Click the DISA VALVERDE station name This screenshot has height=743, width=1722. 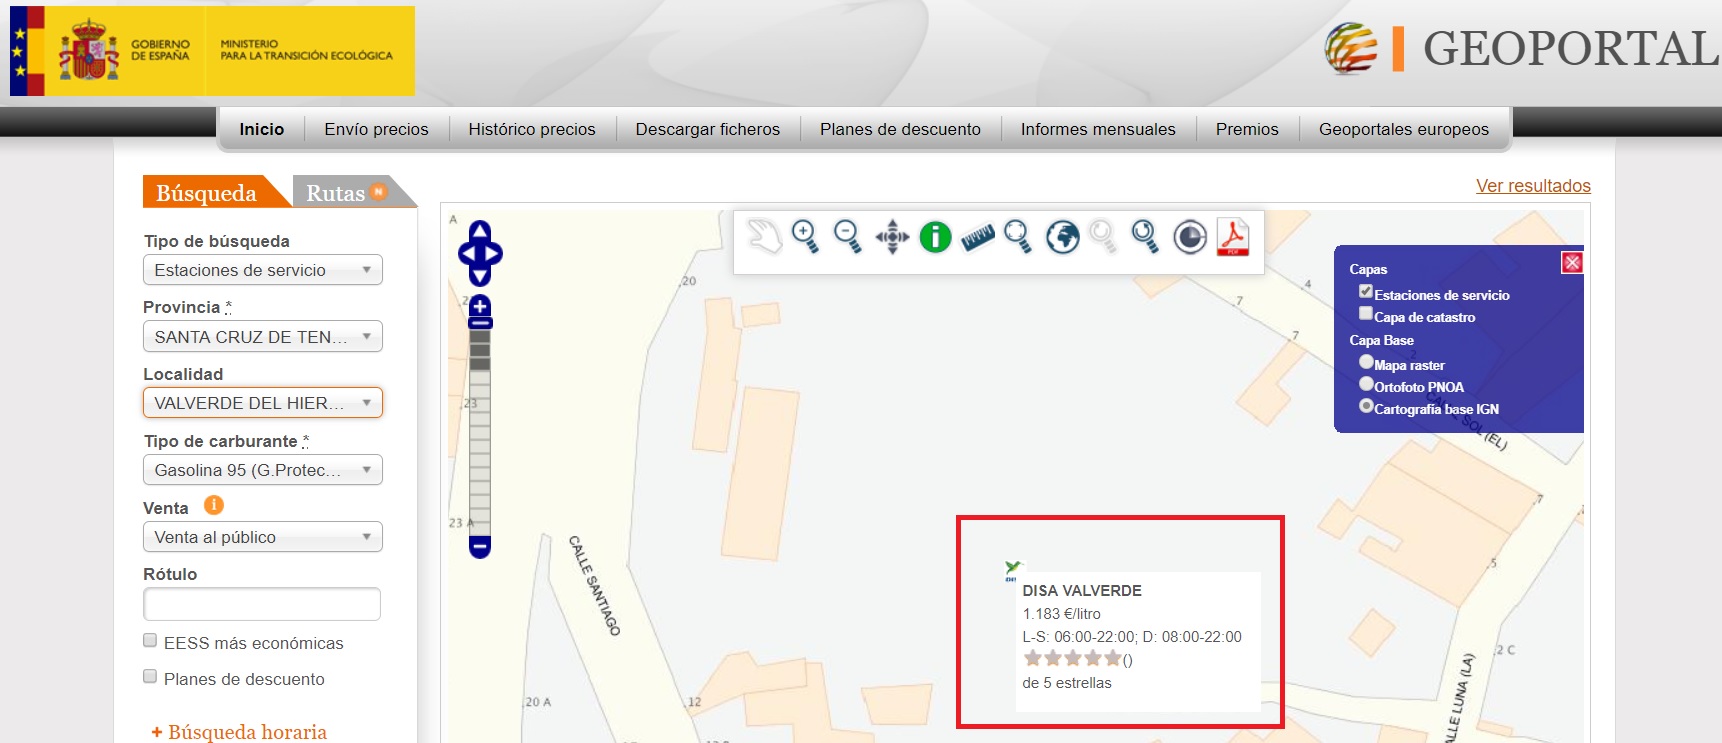(x=1082, y=591)
